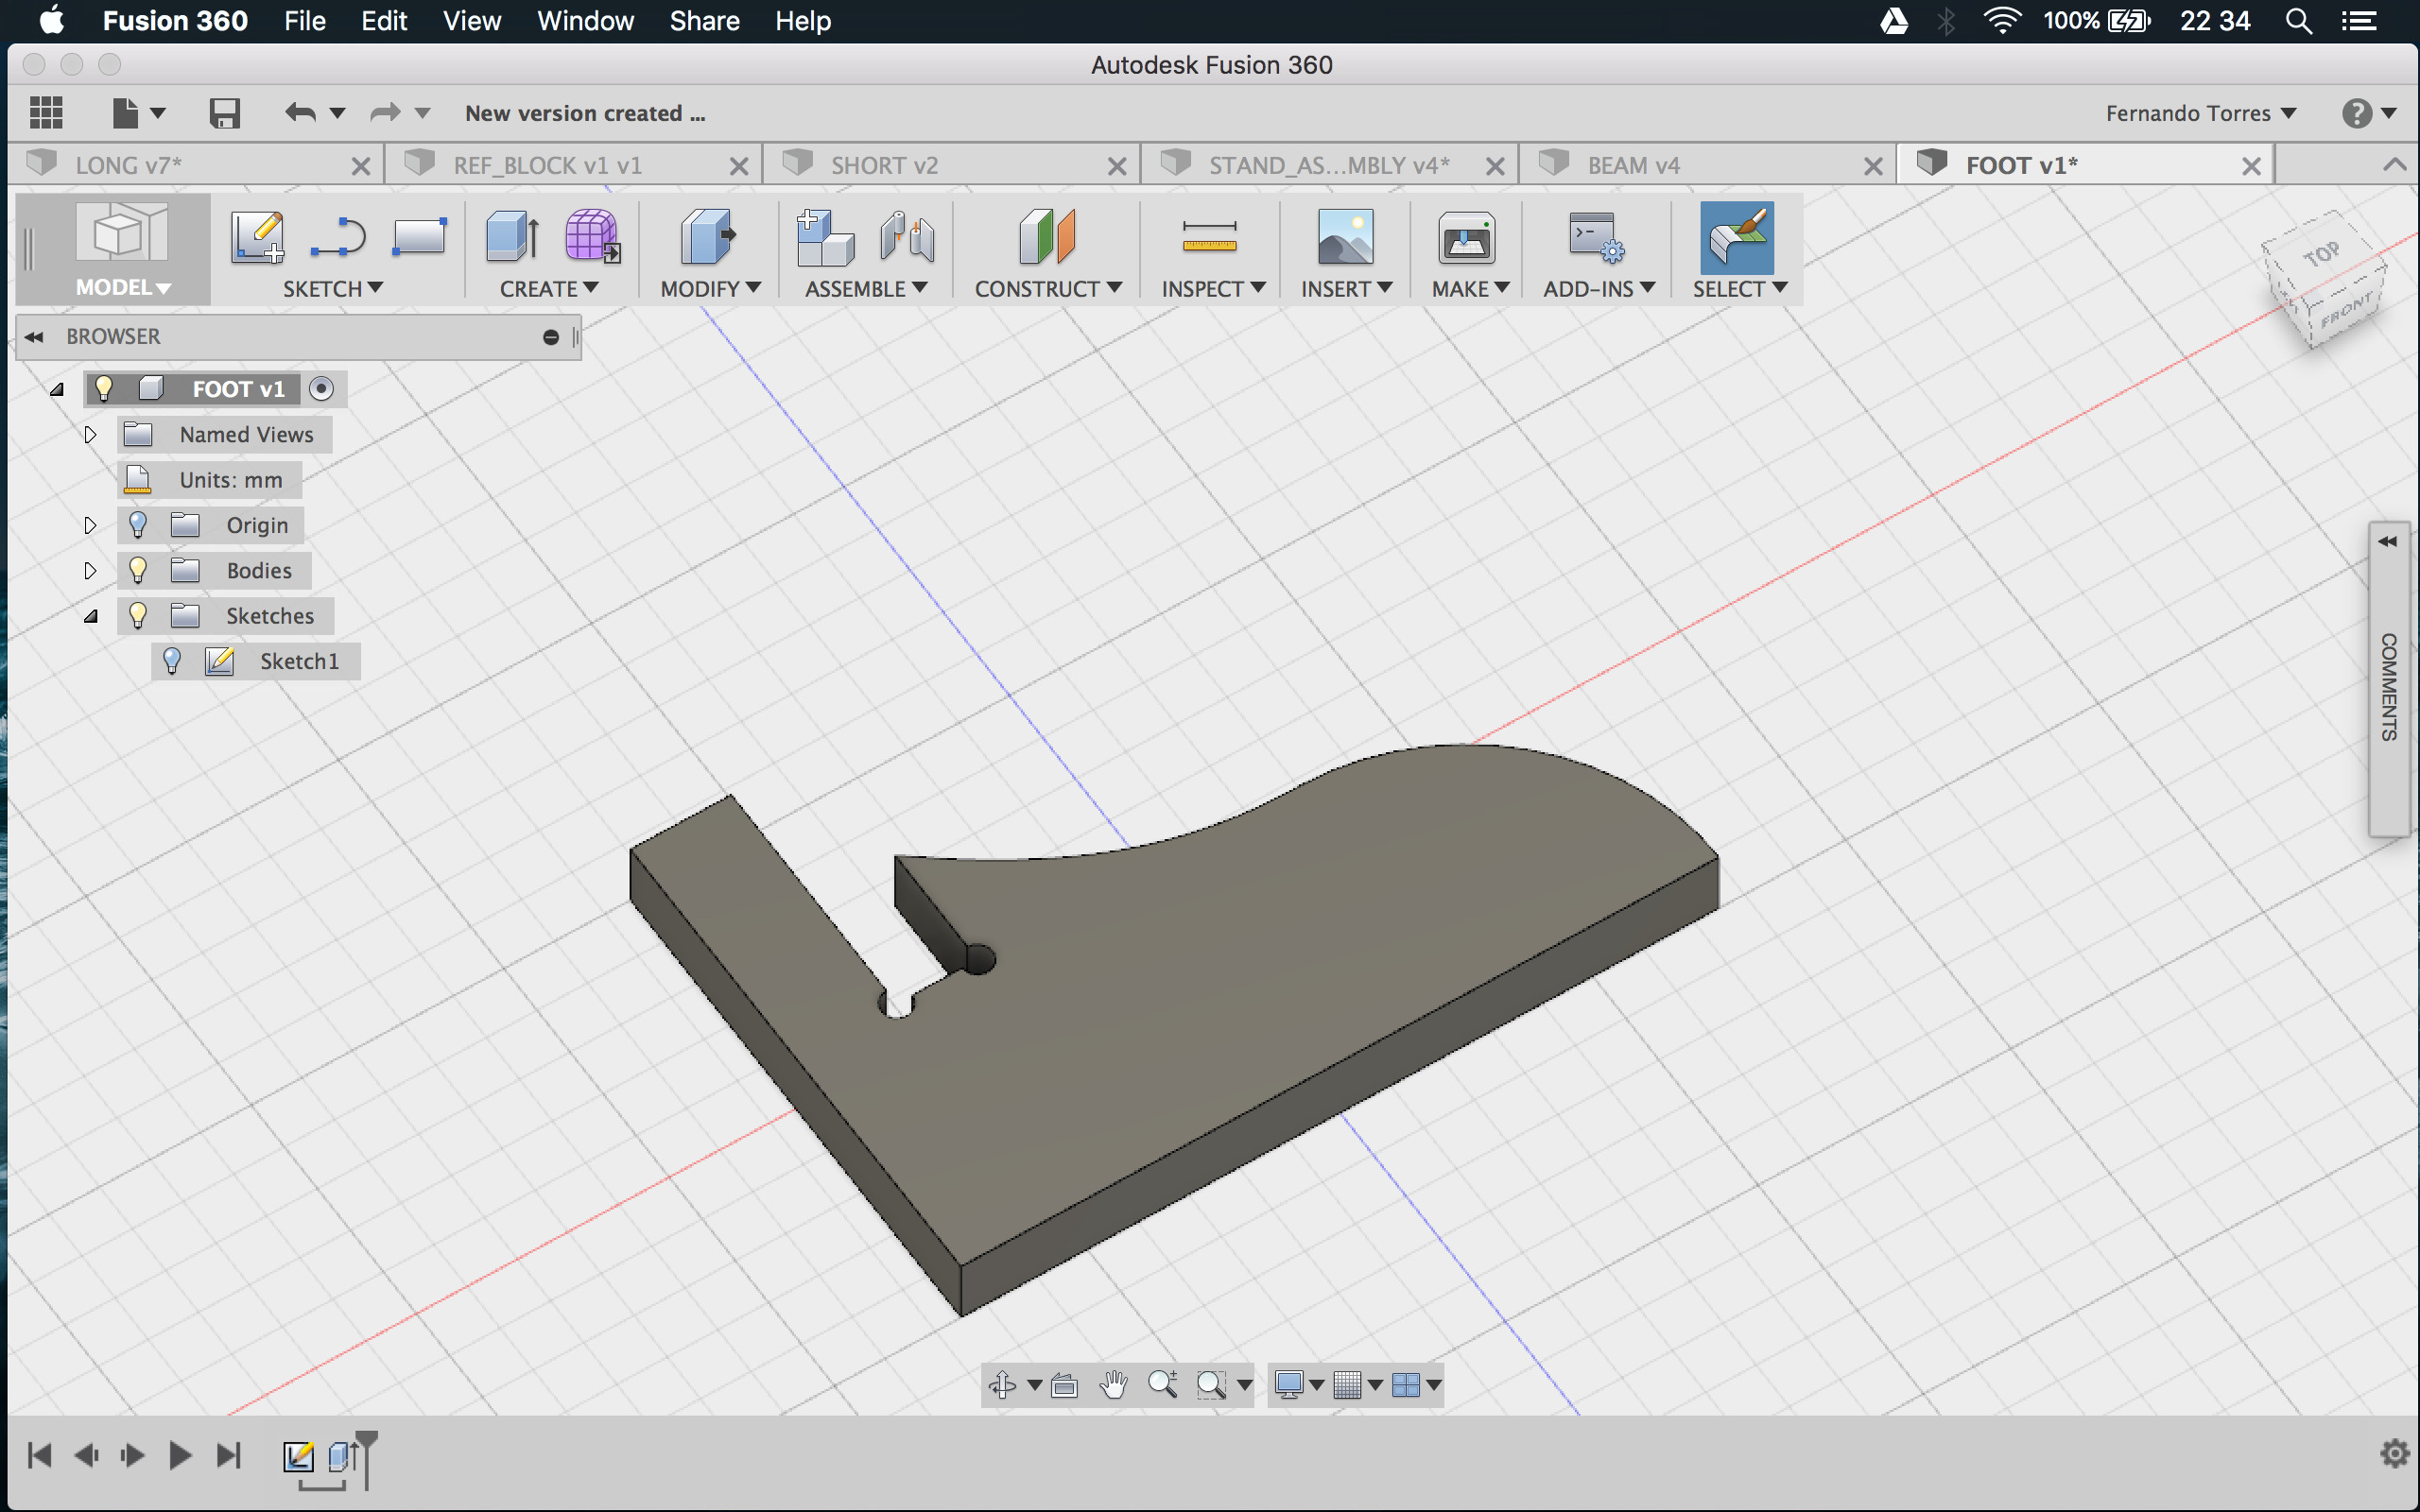Select the Offset Plane construct tool

pos(1047,238)
